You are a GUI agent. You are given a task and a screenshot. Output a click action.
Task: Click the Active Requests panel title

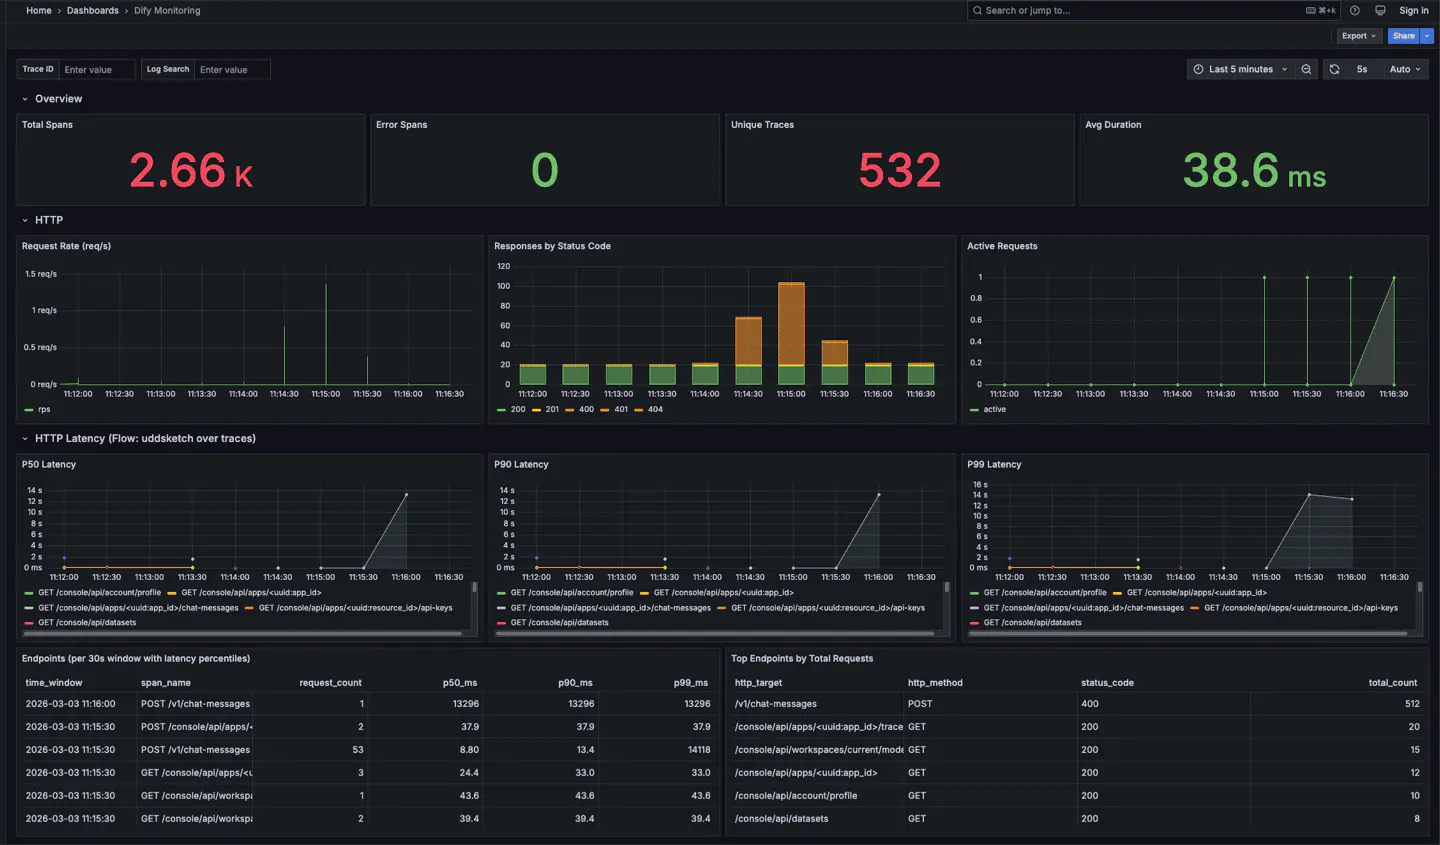point(1002,246)
